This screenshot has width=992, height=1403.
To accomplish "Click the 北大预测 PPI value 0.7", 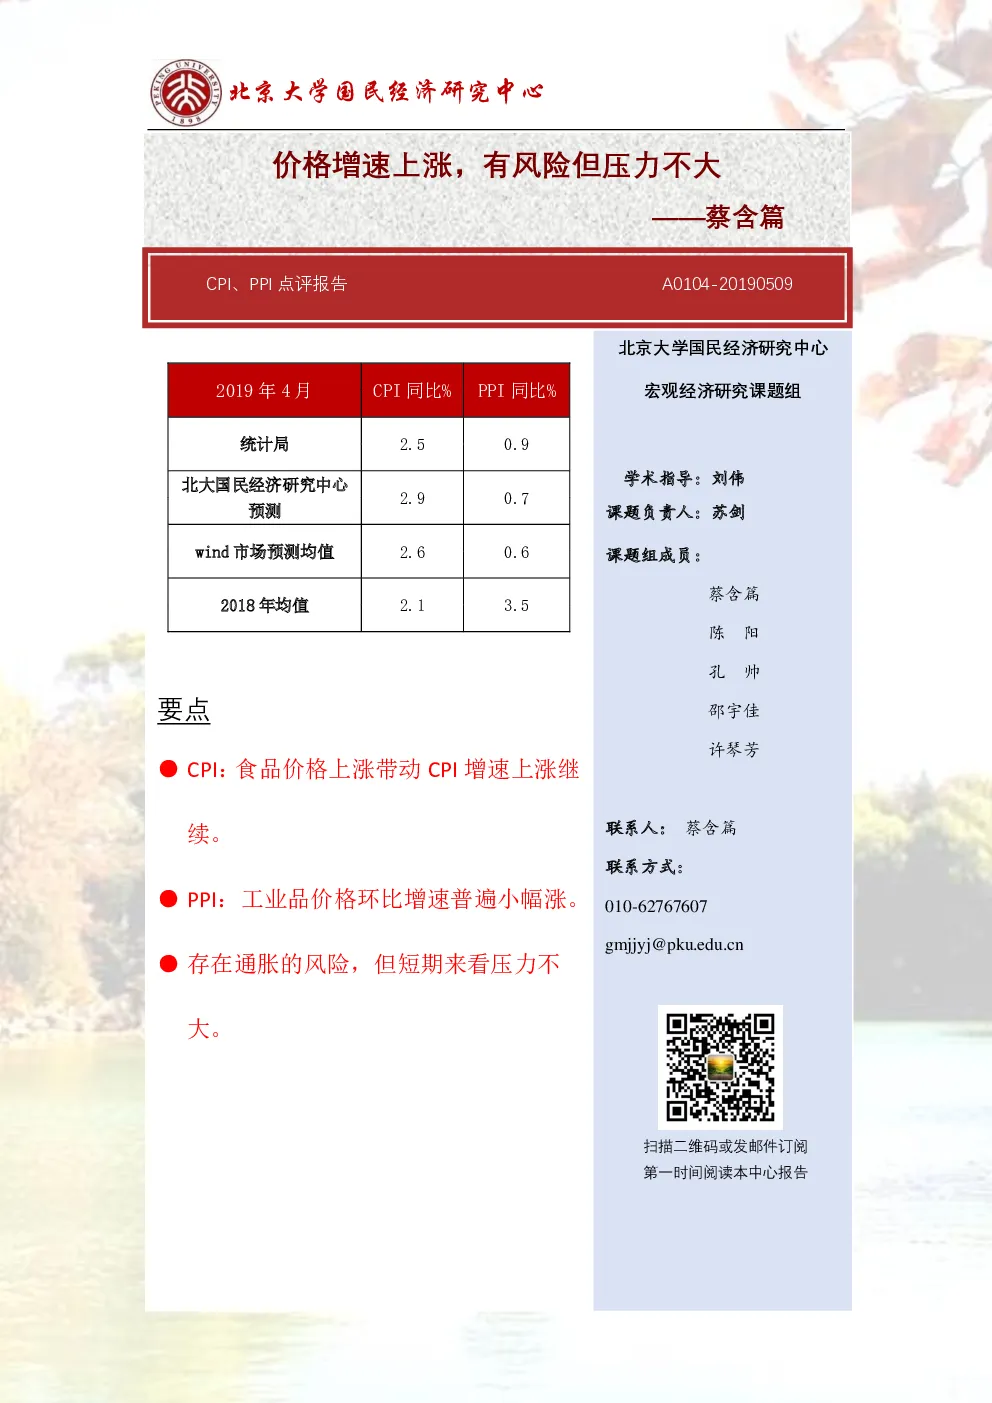I will point(516,499).
